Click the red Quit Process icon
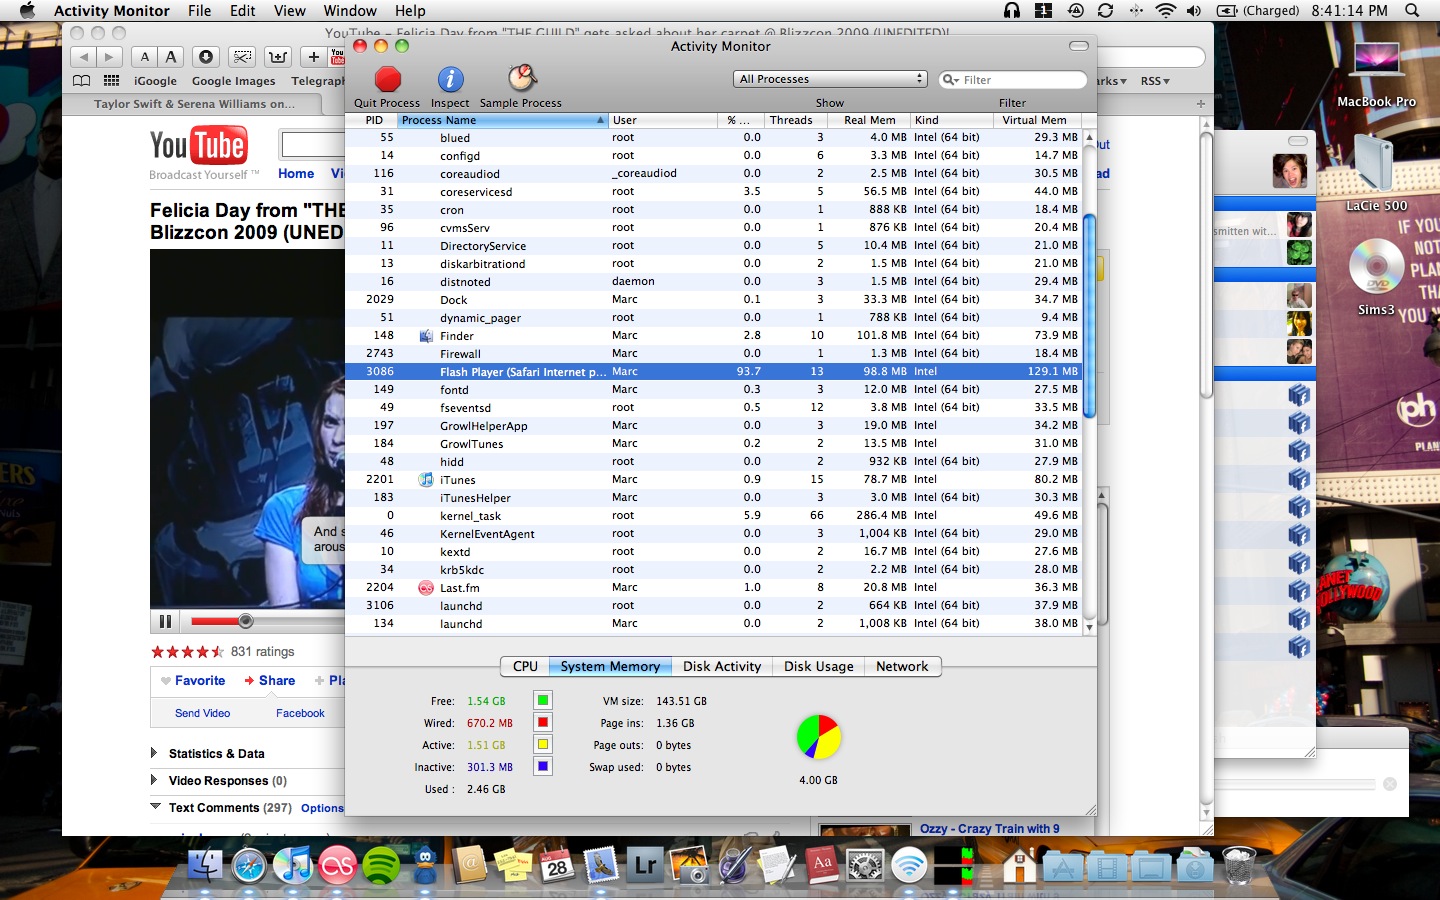 387,79
